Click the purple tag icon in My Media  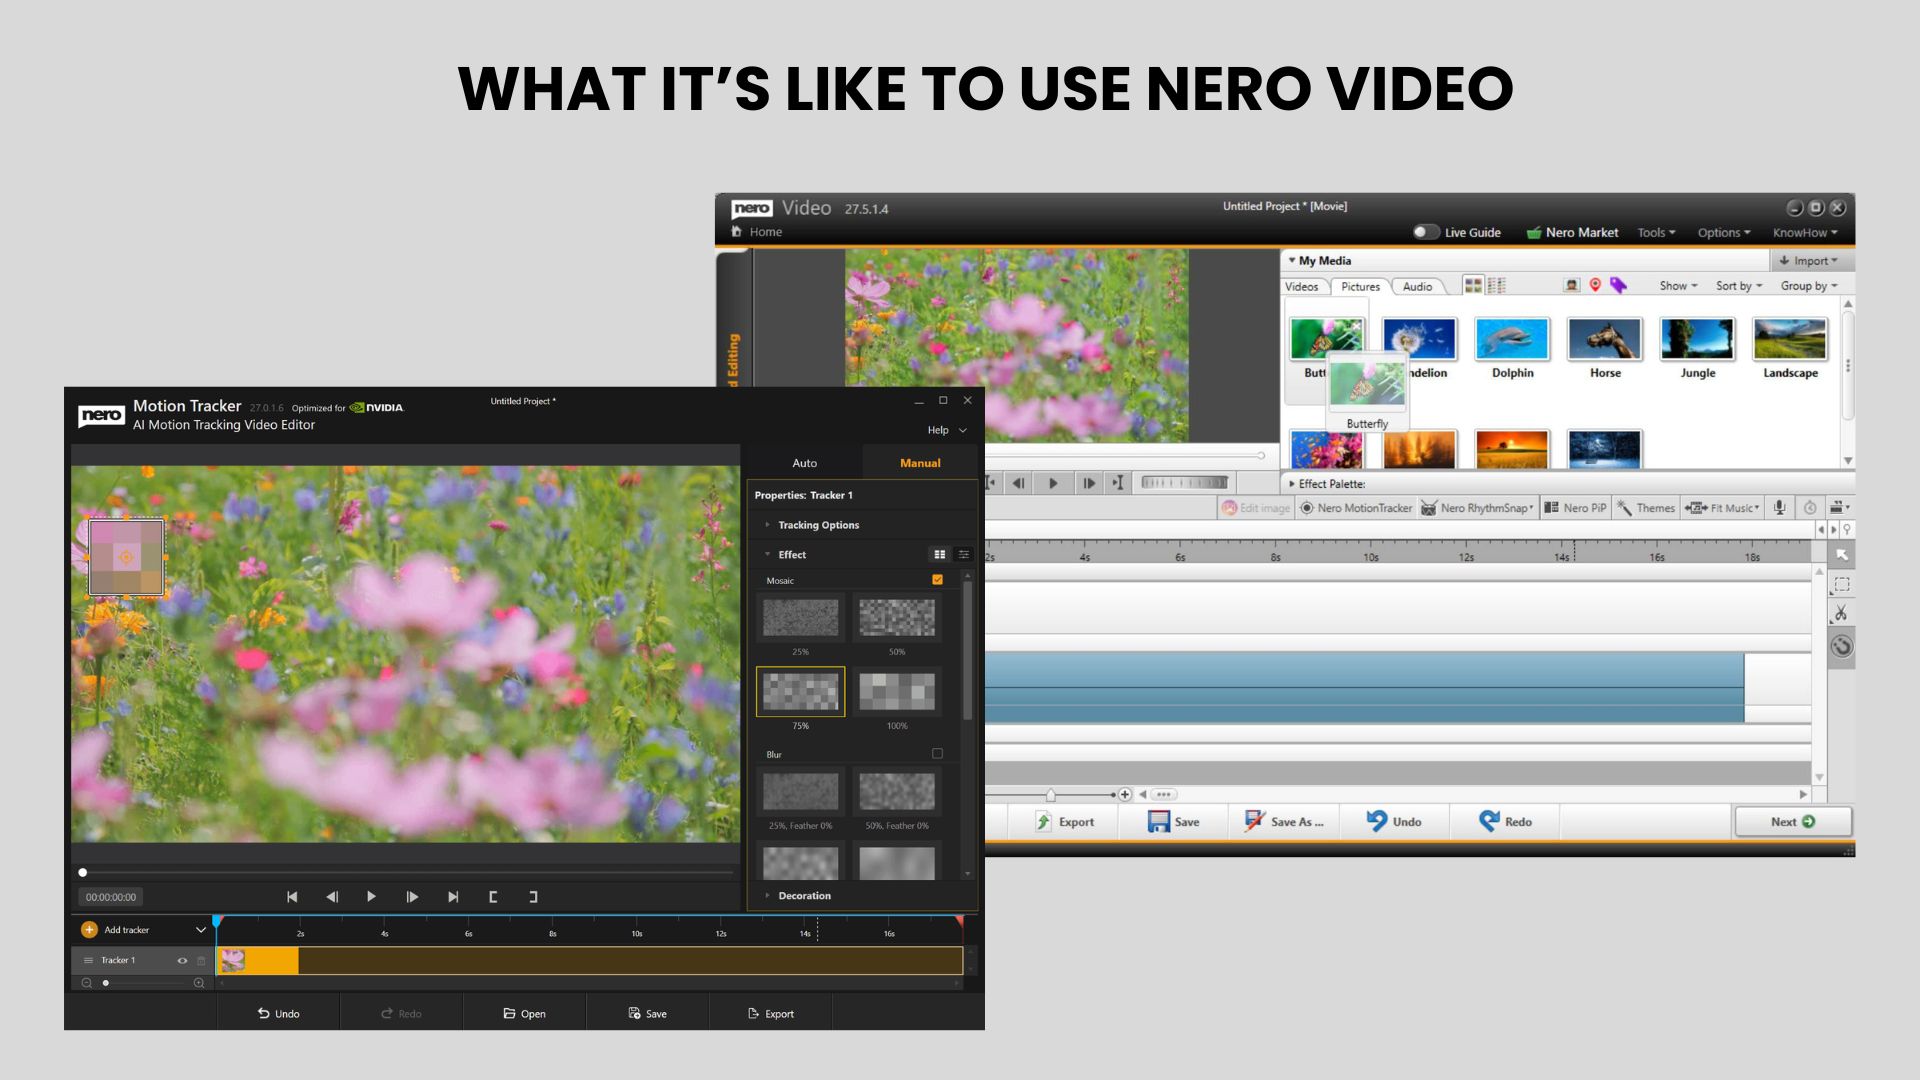pyautogui.click(x=1618, y=286)
